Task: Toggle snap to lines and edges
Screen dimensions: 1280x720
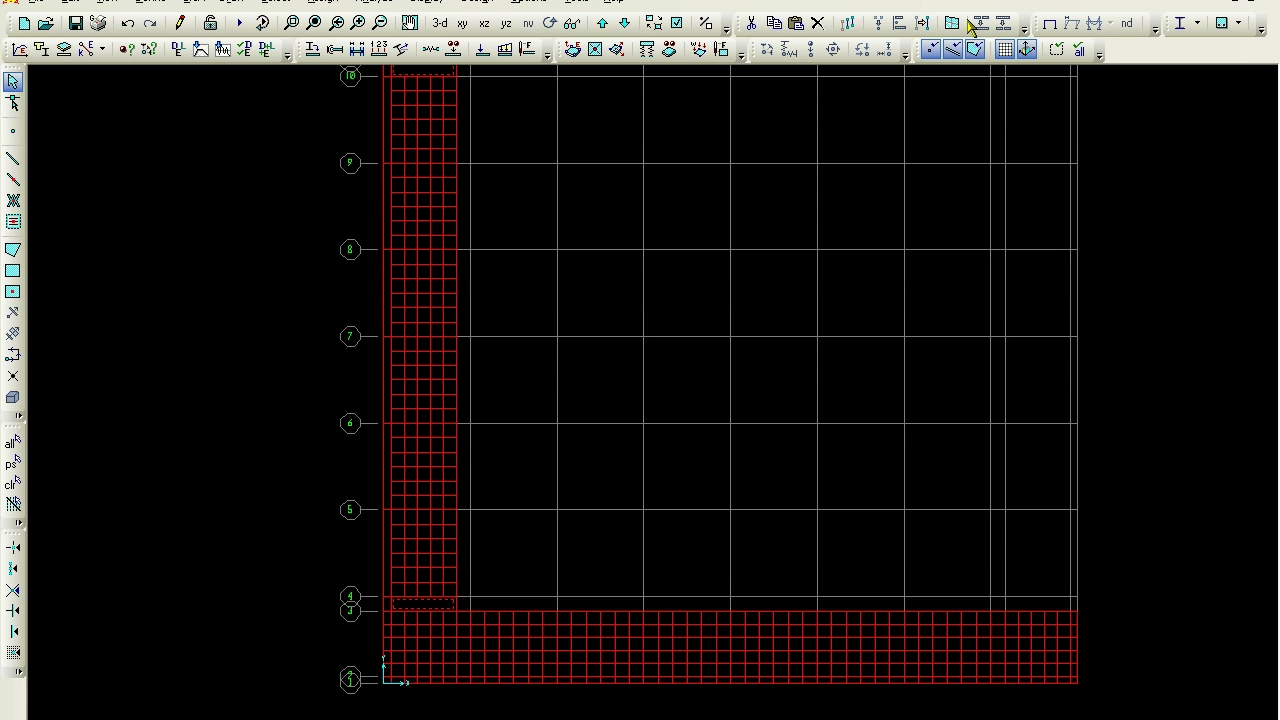Action: click(953, 49)
